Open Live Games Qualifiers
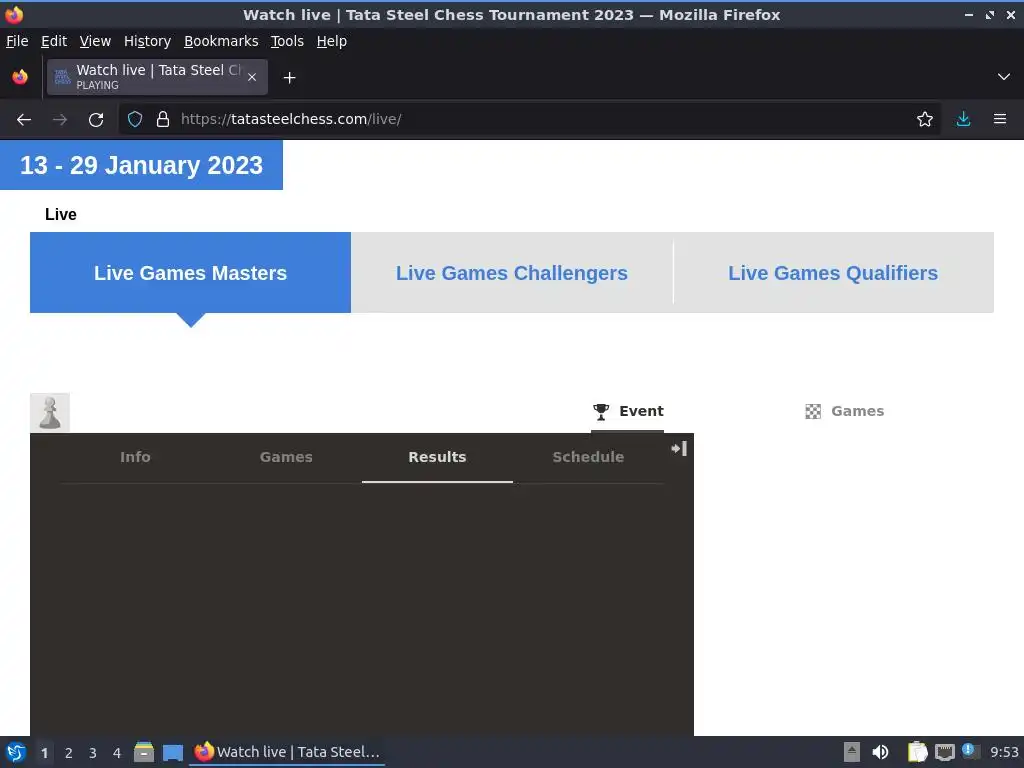The image size is (1024, 768). coord(833,272)
